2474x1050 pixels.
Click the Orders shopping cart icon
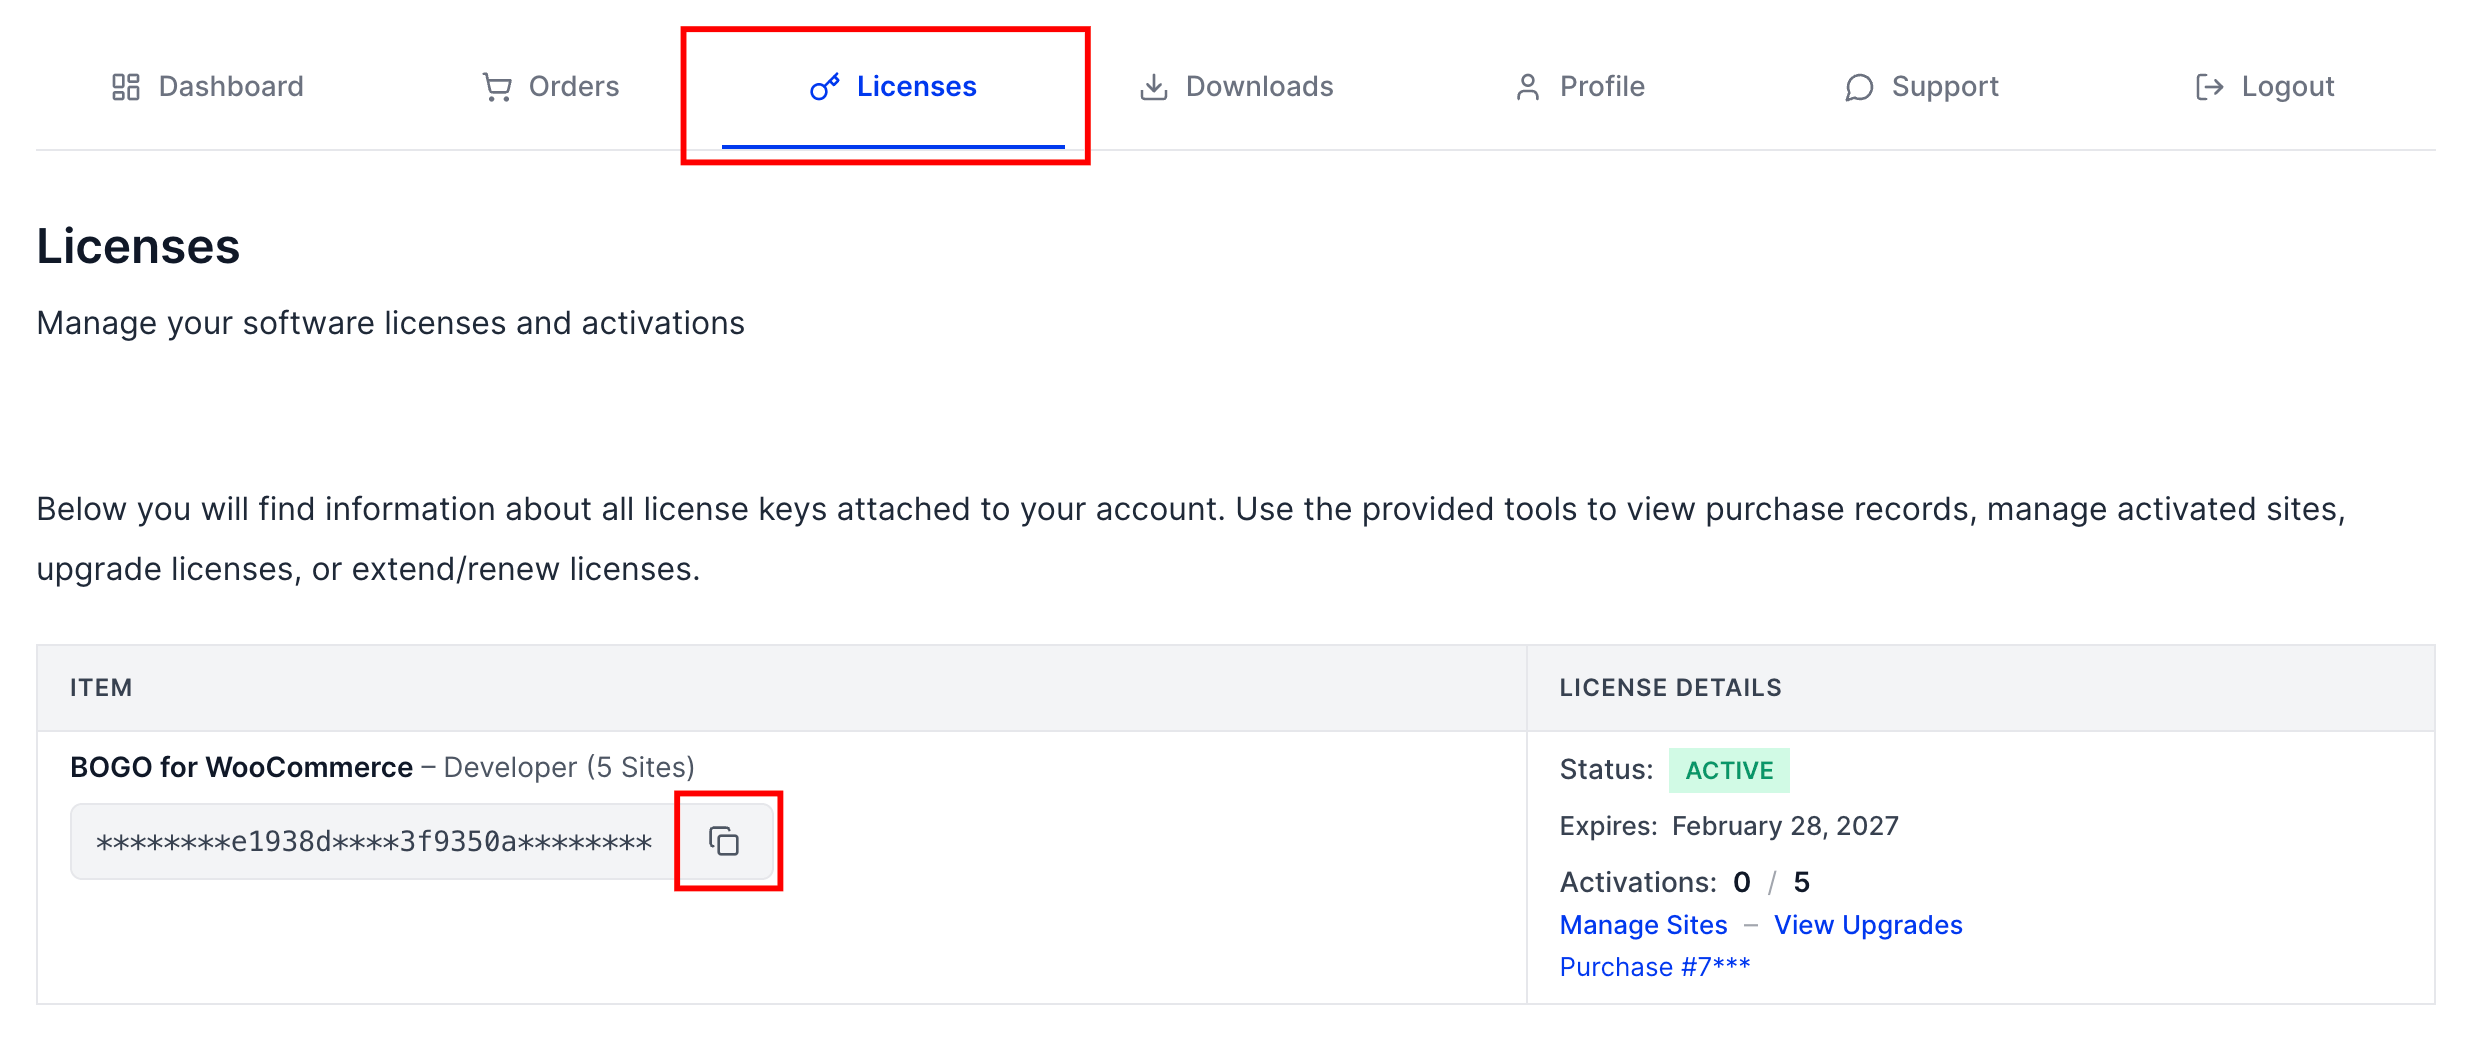point(497,87)
